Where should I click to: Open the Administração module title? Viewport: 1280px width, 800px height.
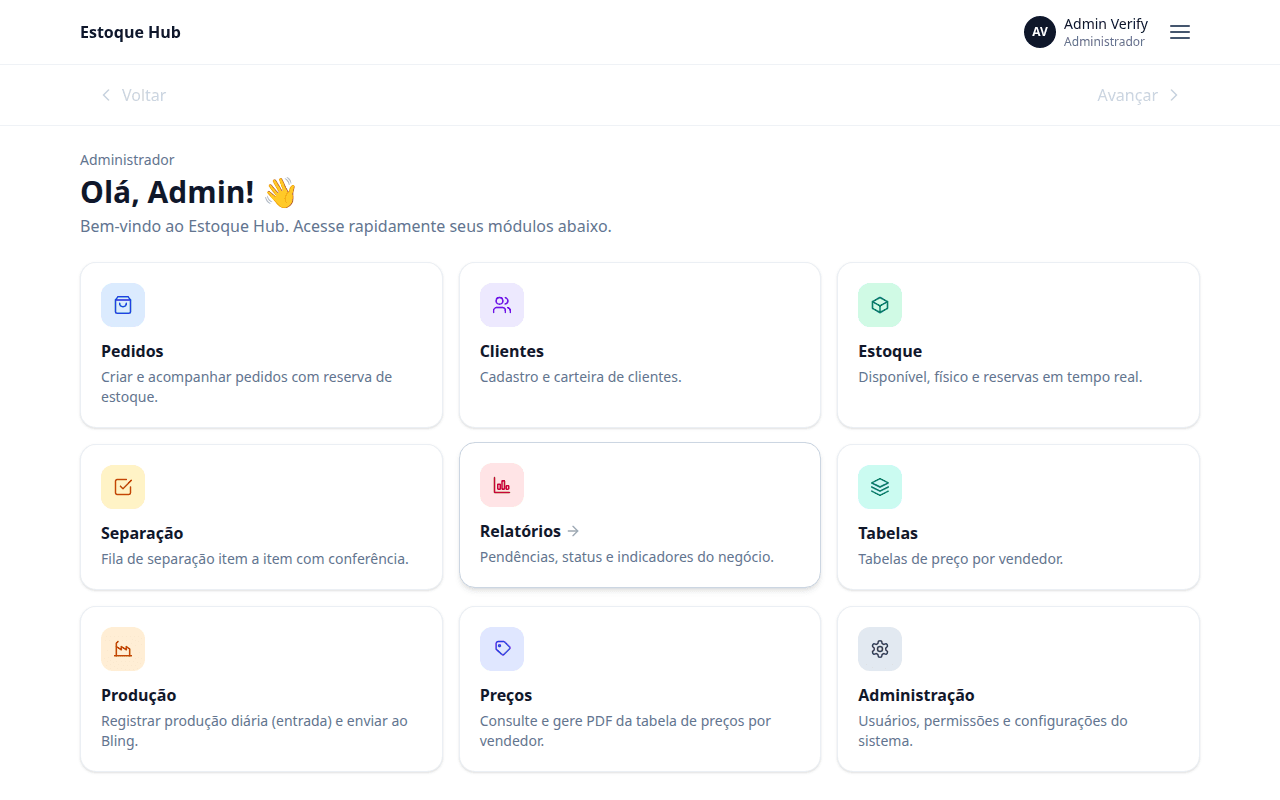coord(916,695)
